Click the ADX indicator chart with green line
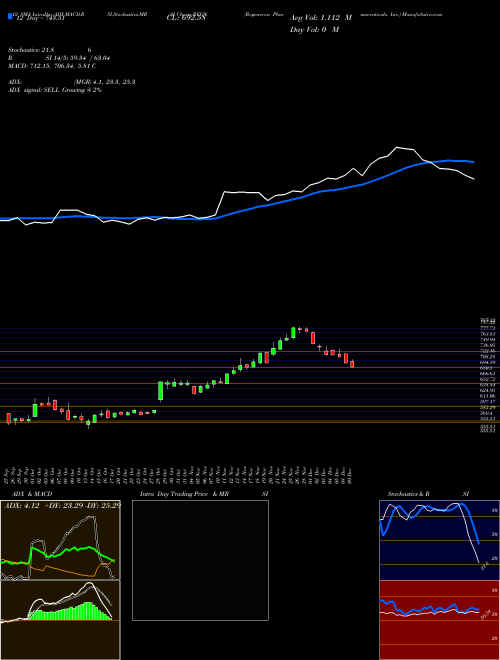This screenshot has height=660, width=500. coord(60,540)
